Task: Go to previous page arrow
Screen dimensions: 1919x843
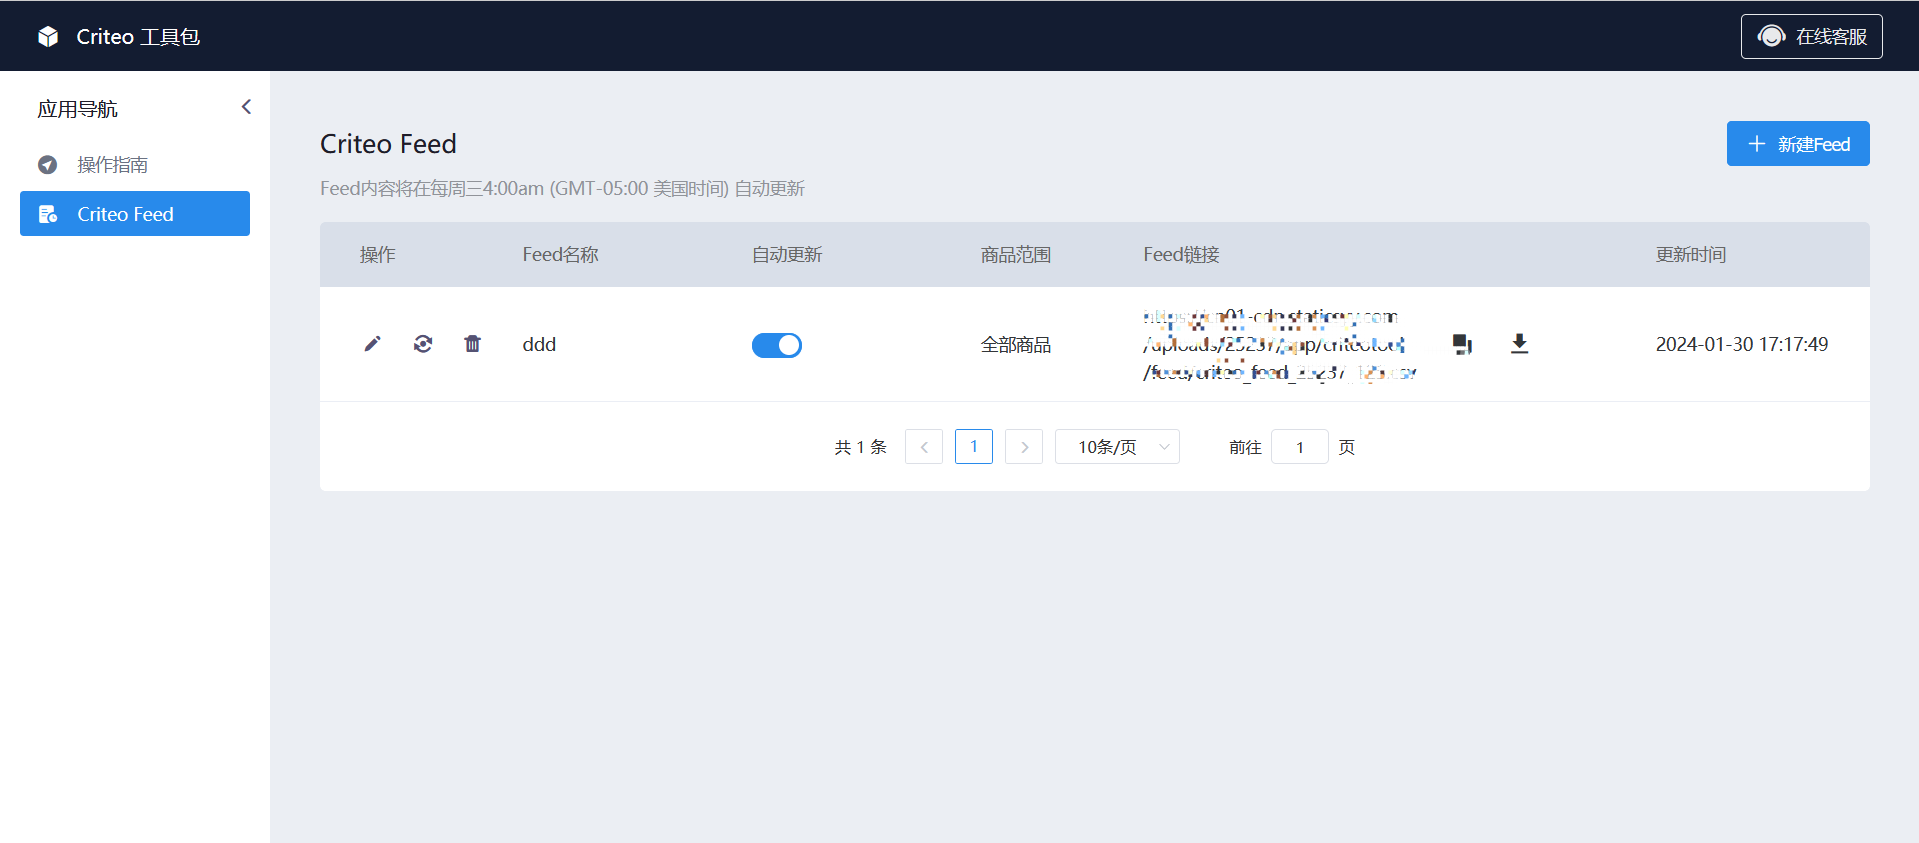Action: point(924,447)
